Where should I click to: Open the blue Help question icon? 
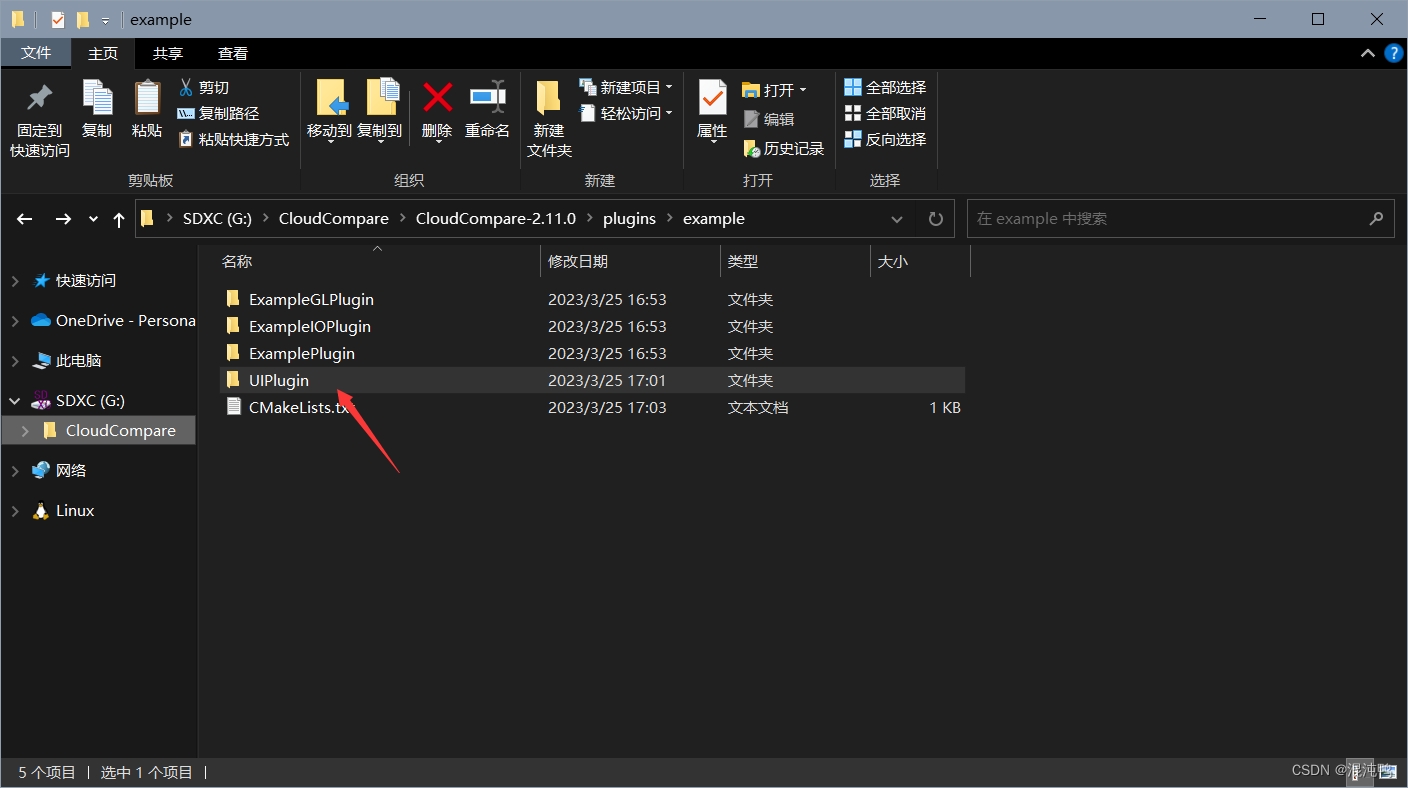[1394, 53]
